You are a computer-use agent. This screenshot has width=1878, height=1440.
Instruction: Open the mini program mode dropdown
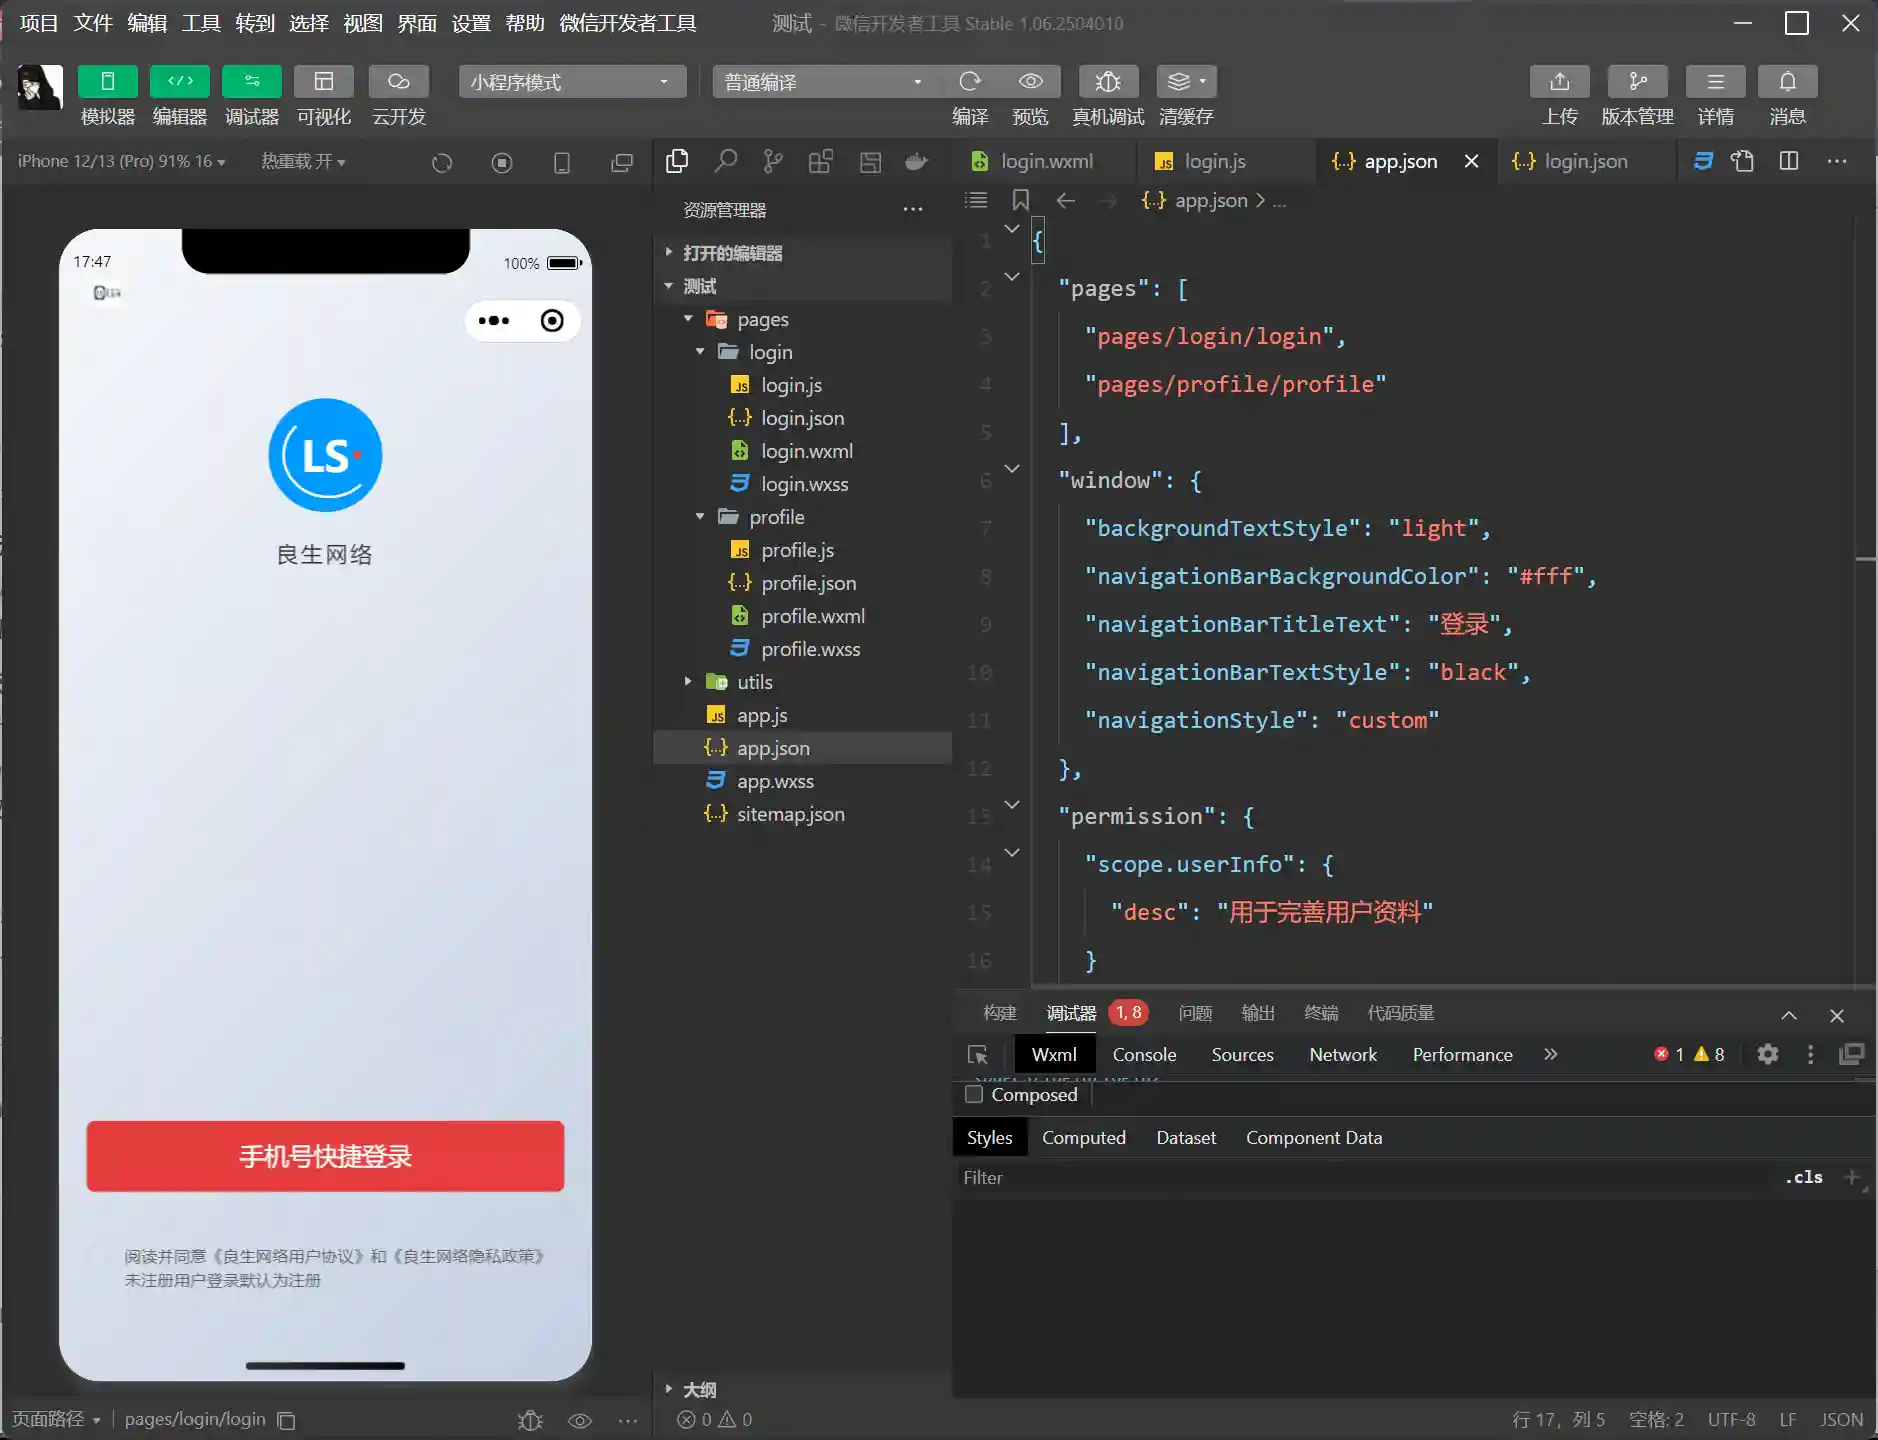(571, 82)
